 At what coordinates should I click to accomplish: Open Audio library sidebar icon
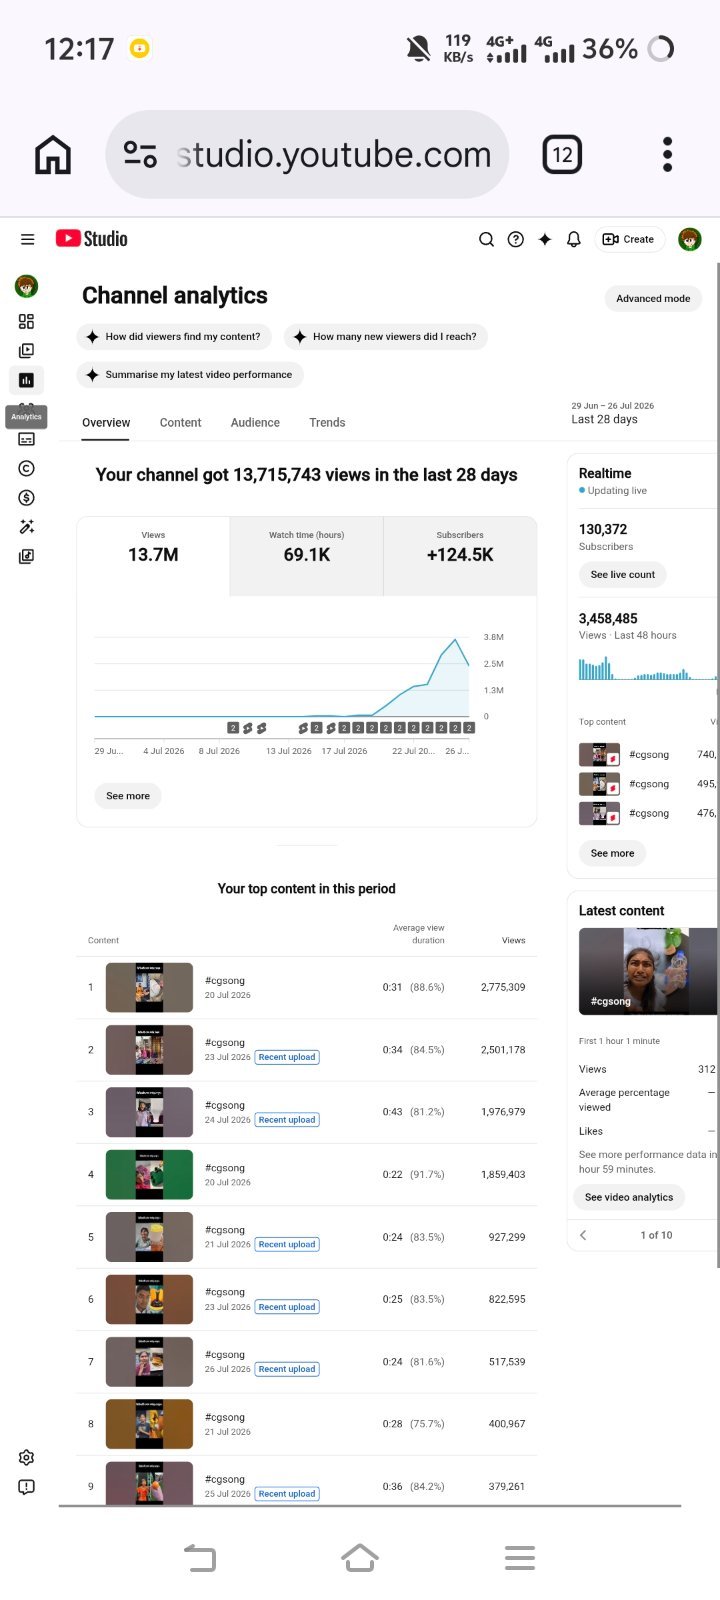(x=27, y=556)
